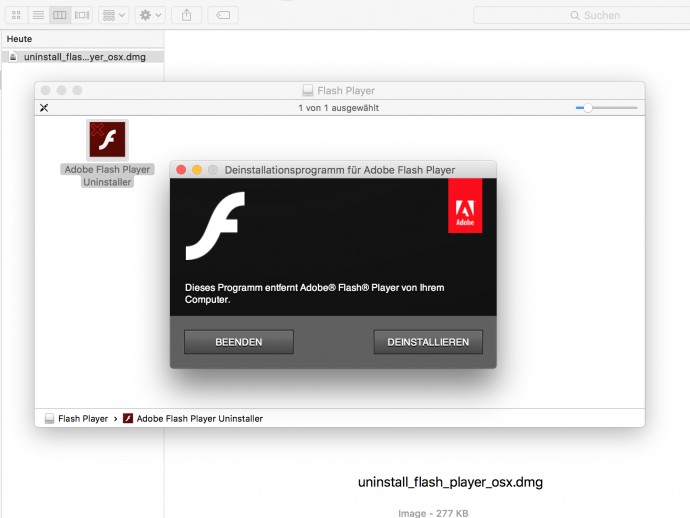Screen dimensions: 690x518
Task: Click the Image - 277 KB info text
Action: (x=433, y=513)
